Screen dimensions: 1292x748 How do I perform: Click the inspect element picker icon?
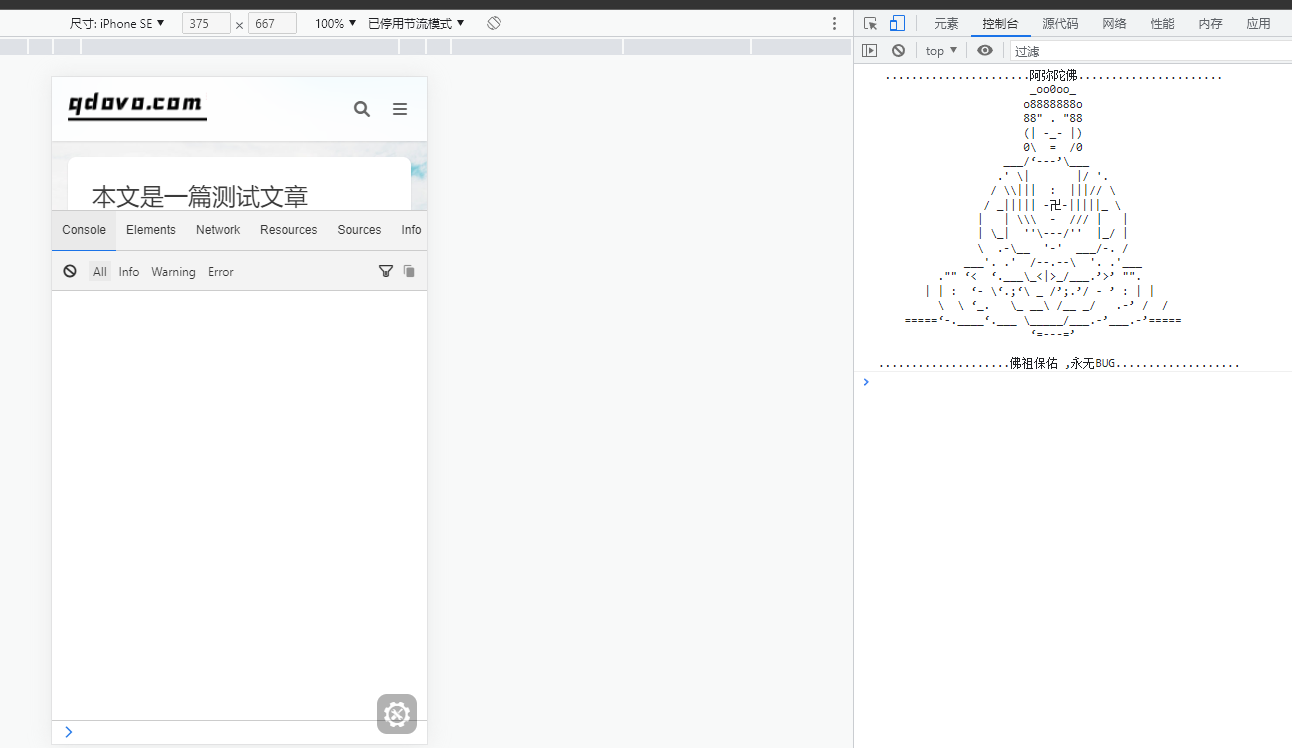click(x=870, y=23)
